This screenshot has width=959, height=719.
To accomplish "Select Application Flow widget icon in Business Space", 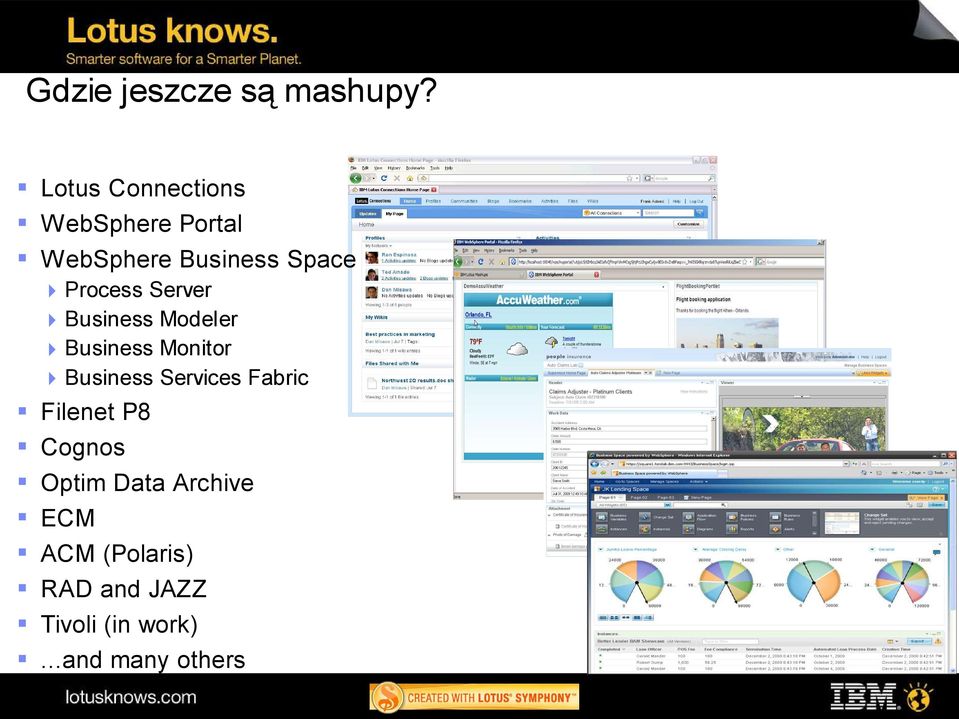I will [x=689, y=517].
